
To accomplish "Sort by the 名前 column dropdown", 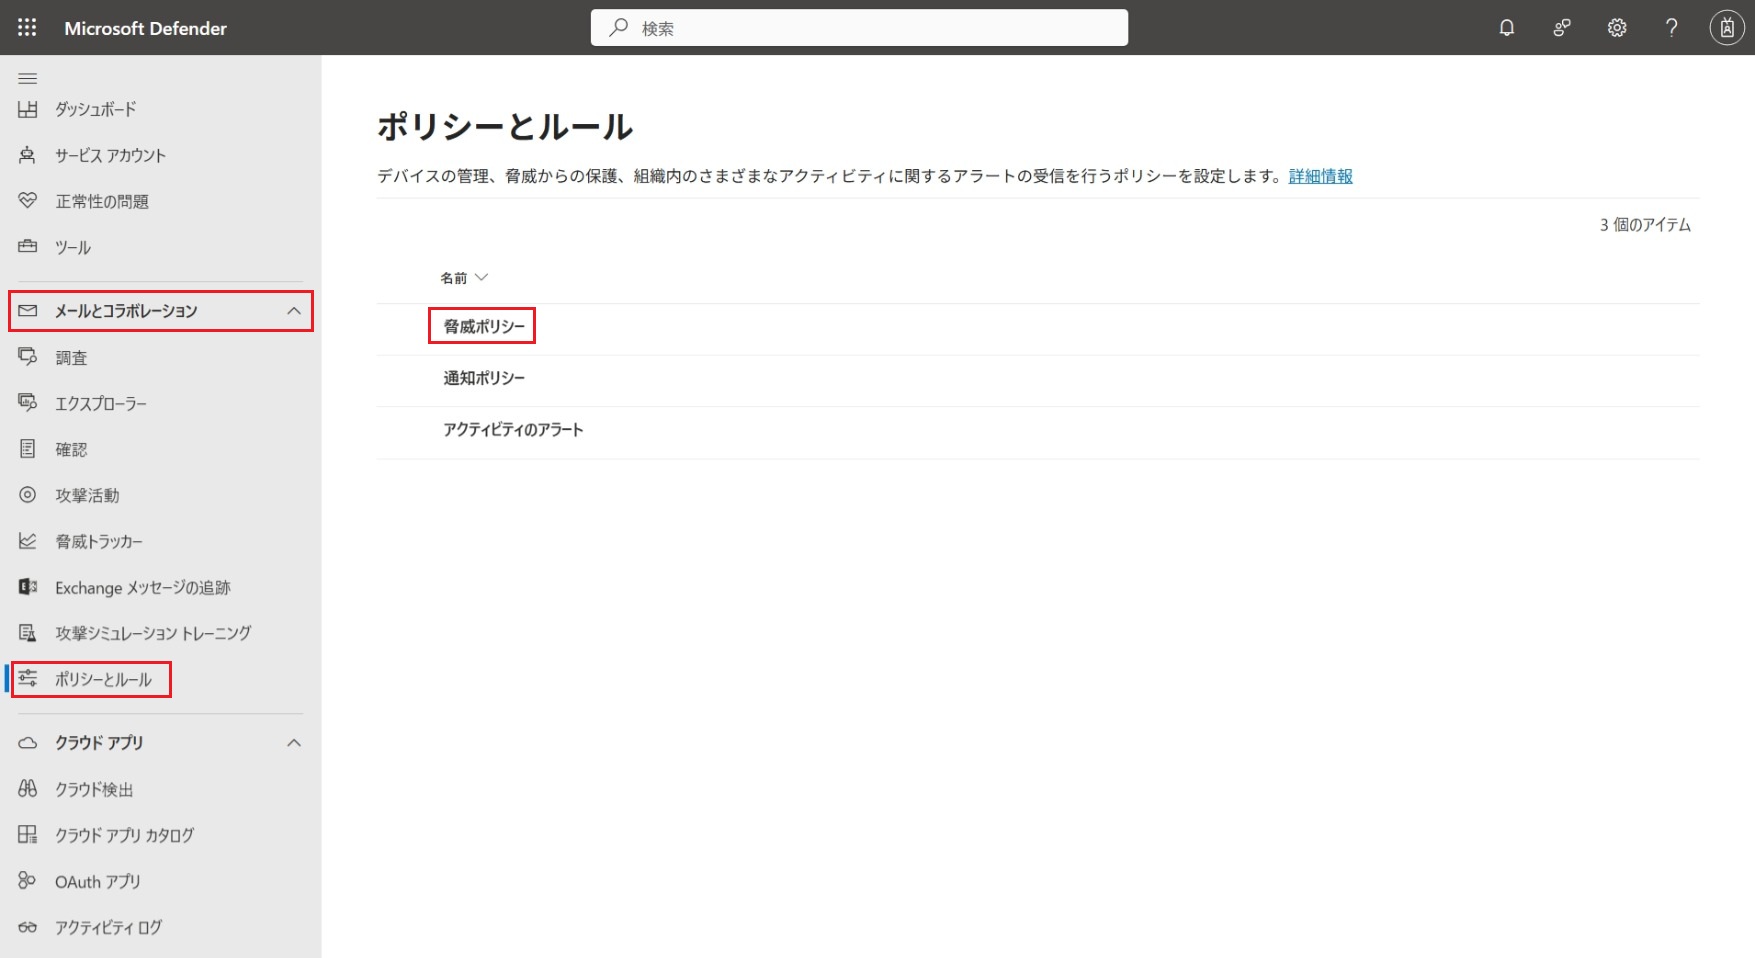I will 464,278.
